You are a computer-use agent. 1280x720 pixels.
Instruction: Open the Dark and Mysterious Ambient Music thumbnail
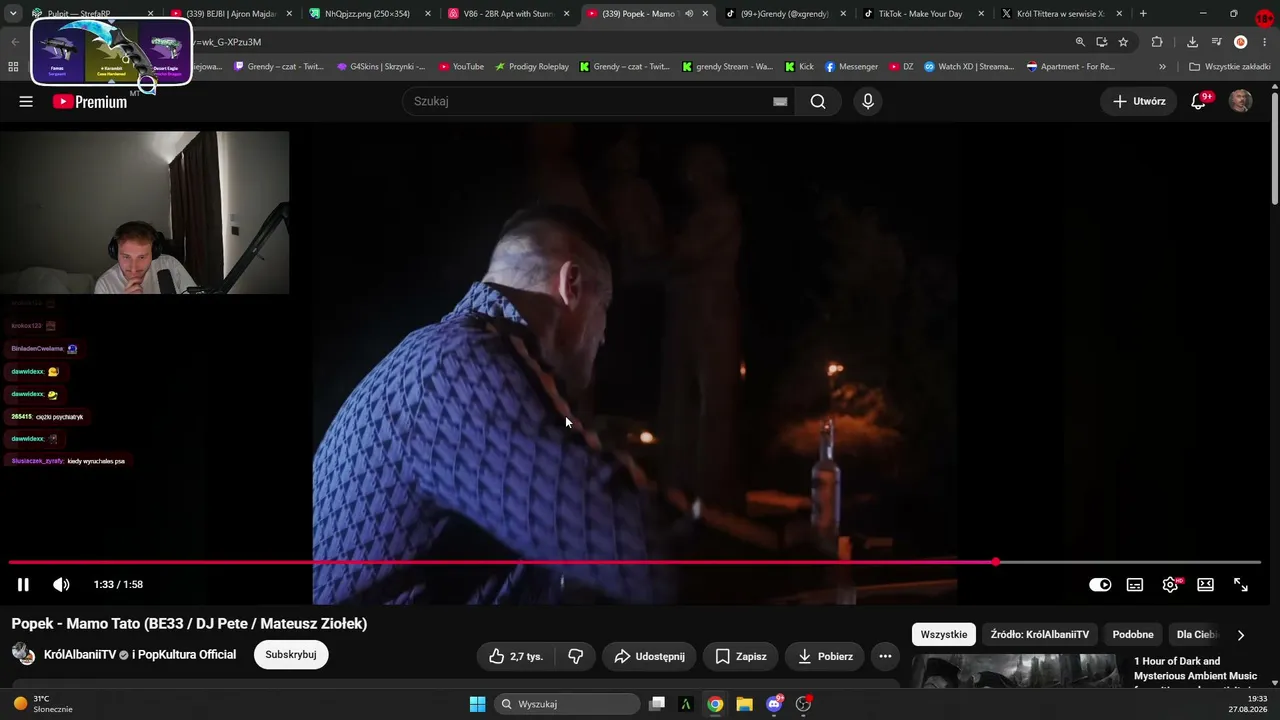click(x=1016, y=671)
